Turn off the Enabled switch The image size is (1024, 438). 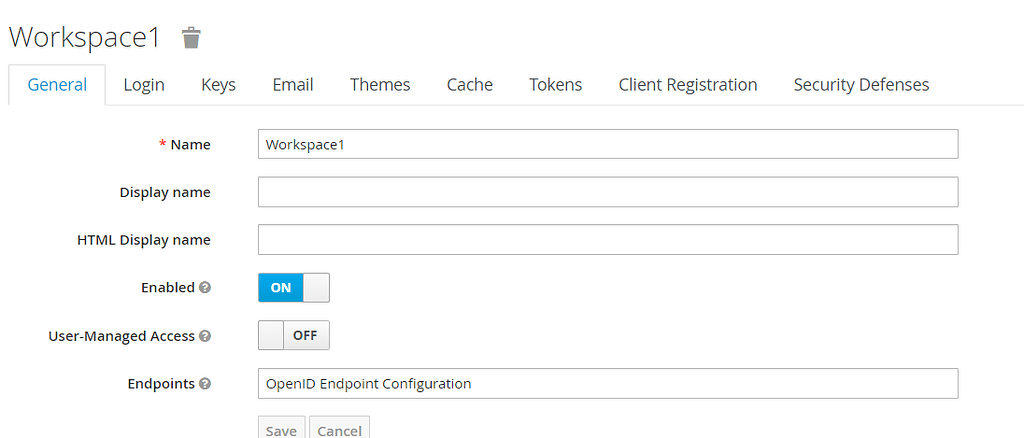pos(293,288)
